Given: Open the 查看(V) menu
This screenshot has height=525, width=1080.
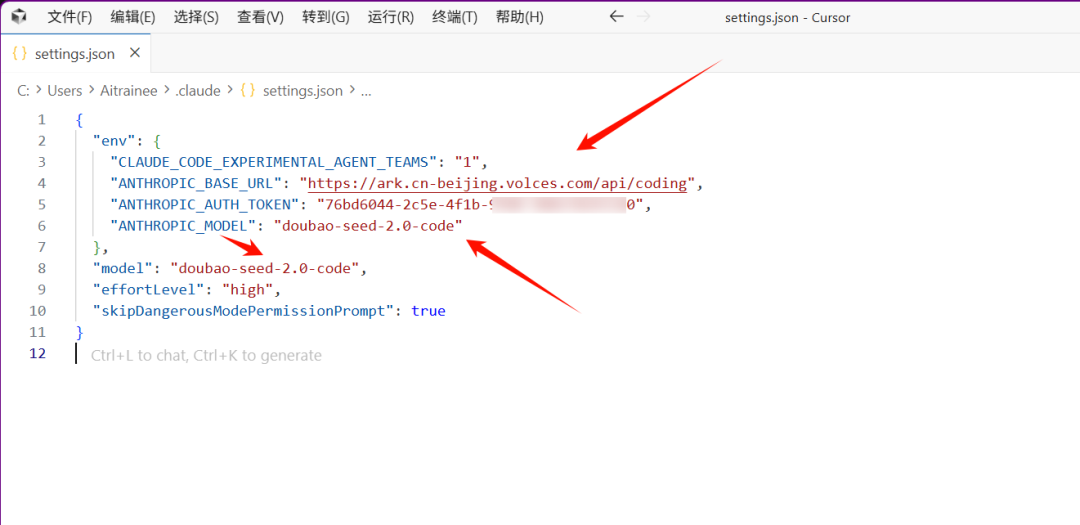Looking at the screenshot, I should click(x=260, y=17).
